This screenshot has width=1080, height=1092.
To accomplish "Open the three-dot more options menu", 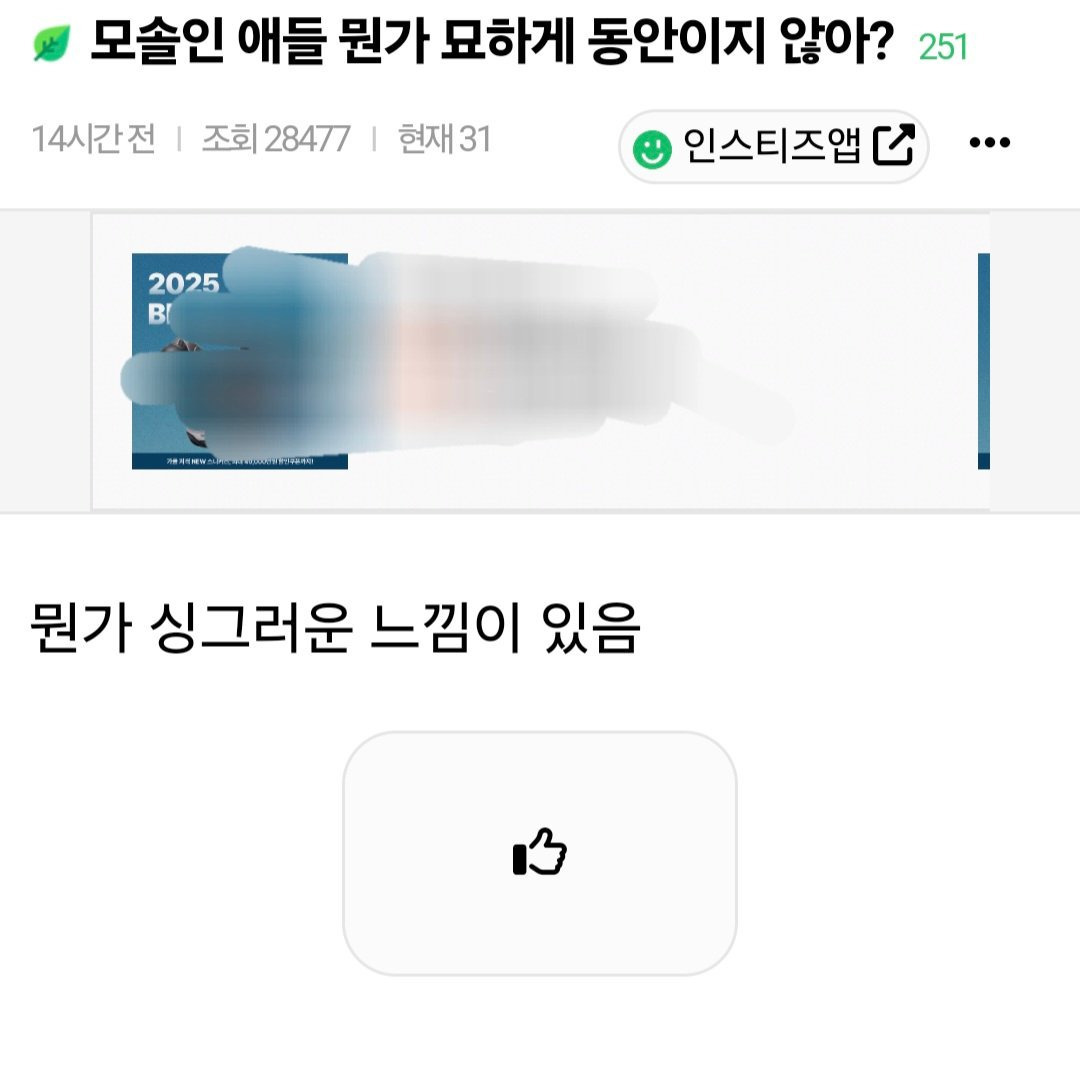I will (989, 143).
